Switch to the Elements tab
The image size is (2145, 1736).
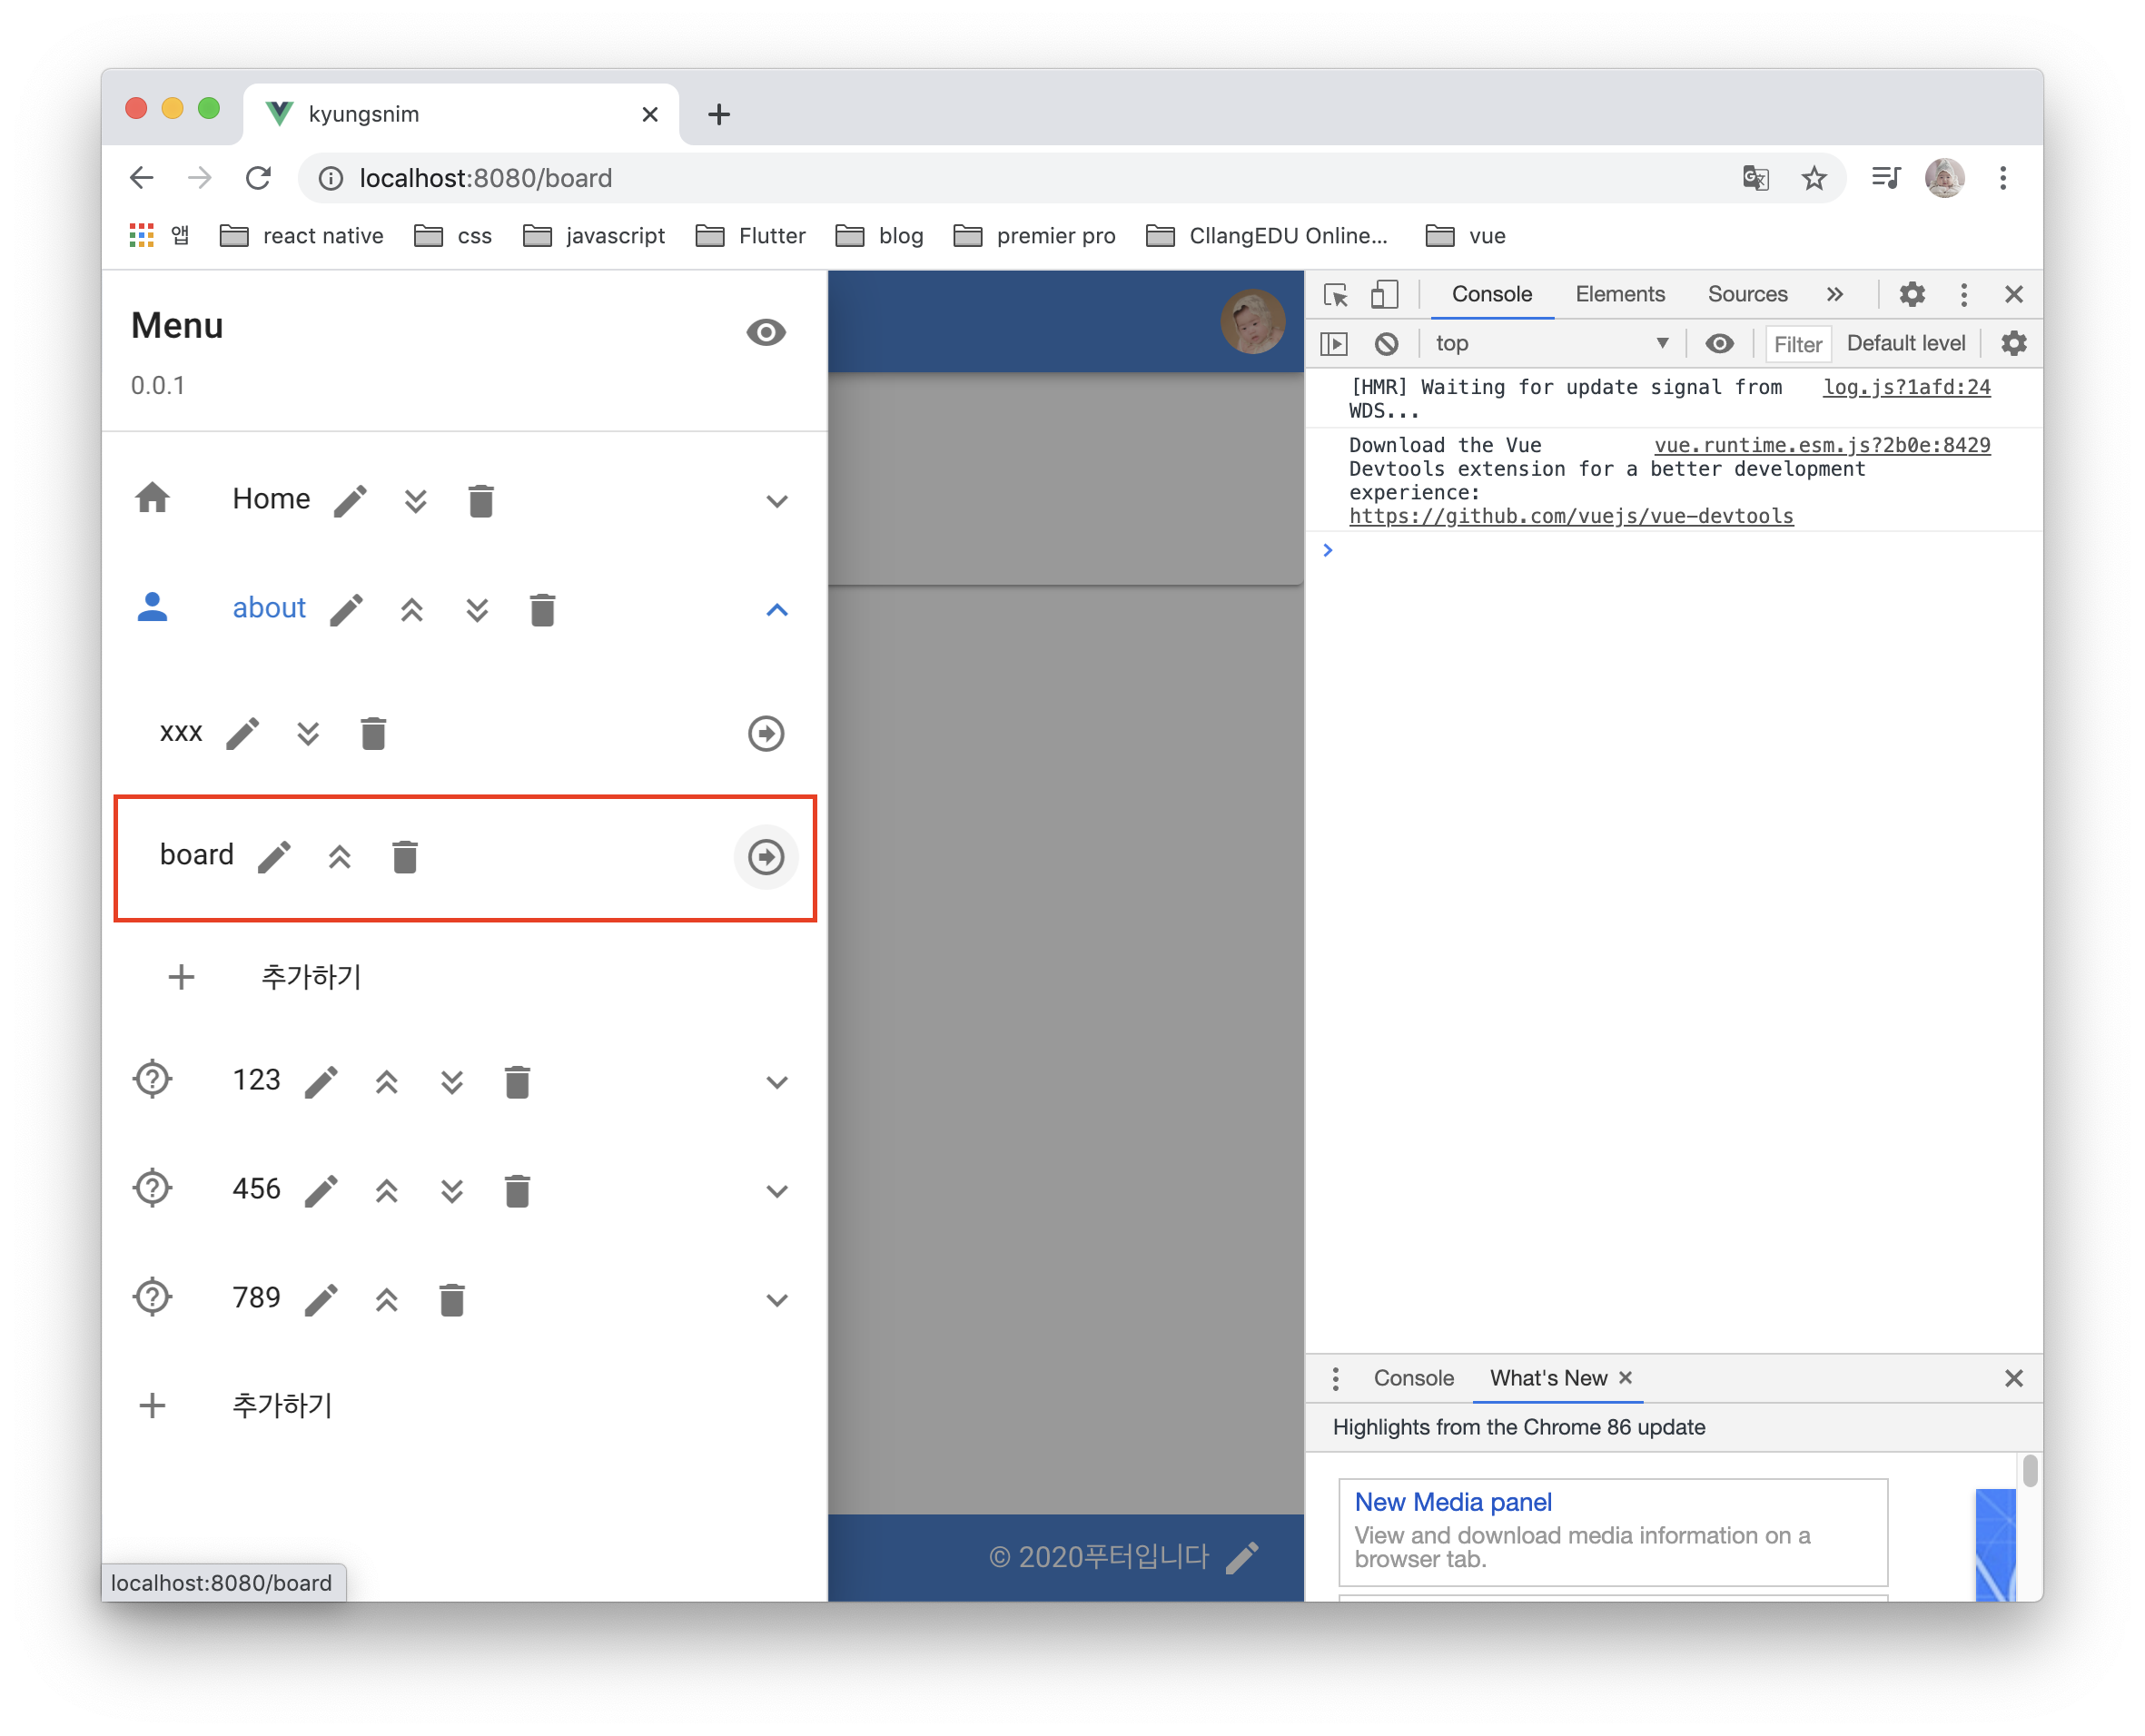1619,295
